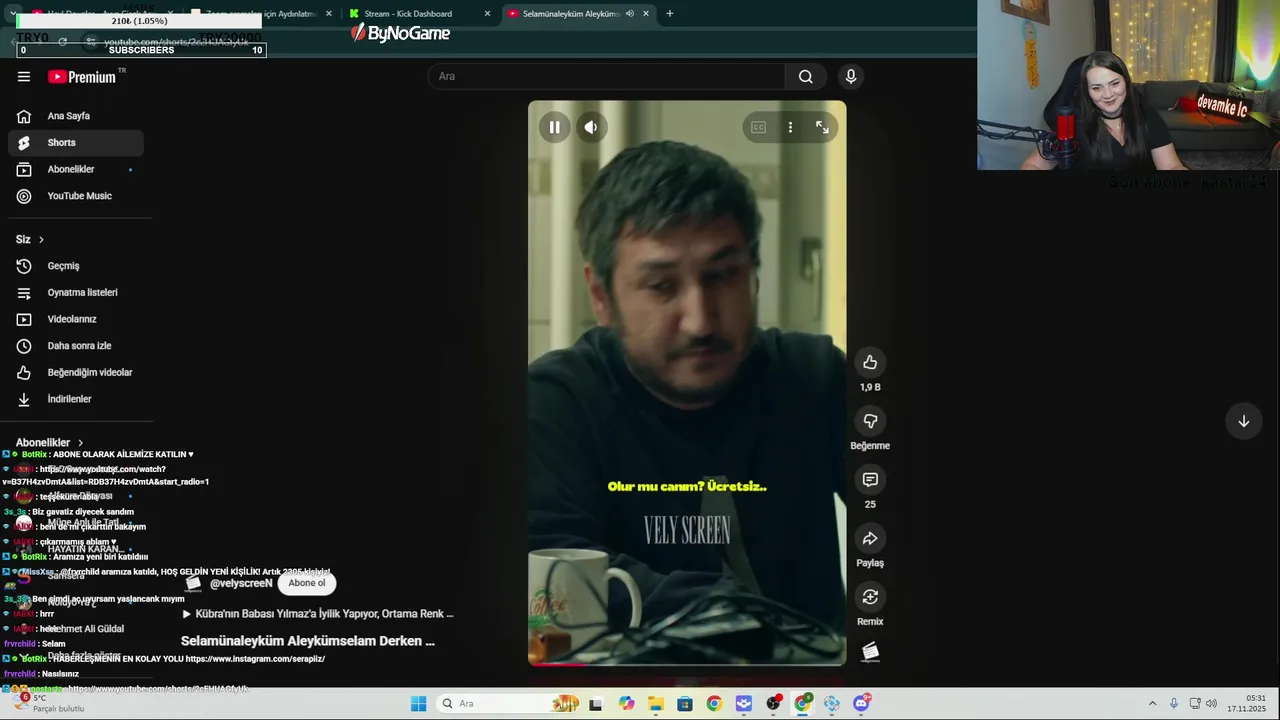Close the Selamünaleyküm YouTube tab

click(646, 14)
